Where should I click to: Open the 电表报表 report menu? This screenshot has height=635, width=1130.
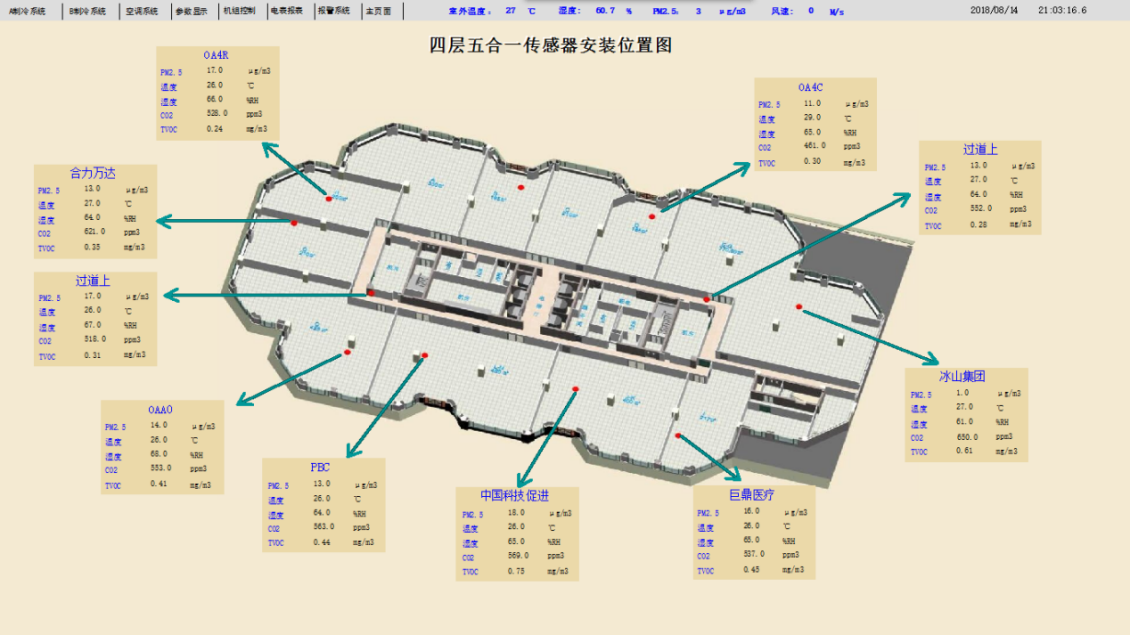click(x=286, y=11)
